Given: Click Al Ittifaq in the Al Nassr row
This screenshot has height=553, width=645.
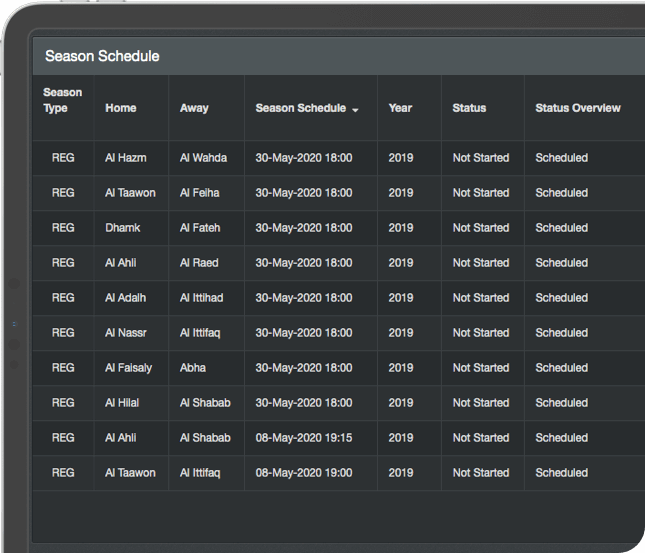Looking at the screenshot, I should (200, 332).
